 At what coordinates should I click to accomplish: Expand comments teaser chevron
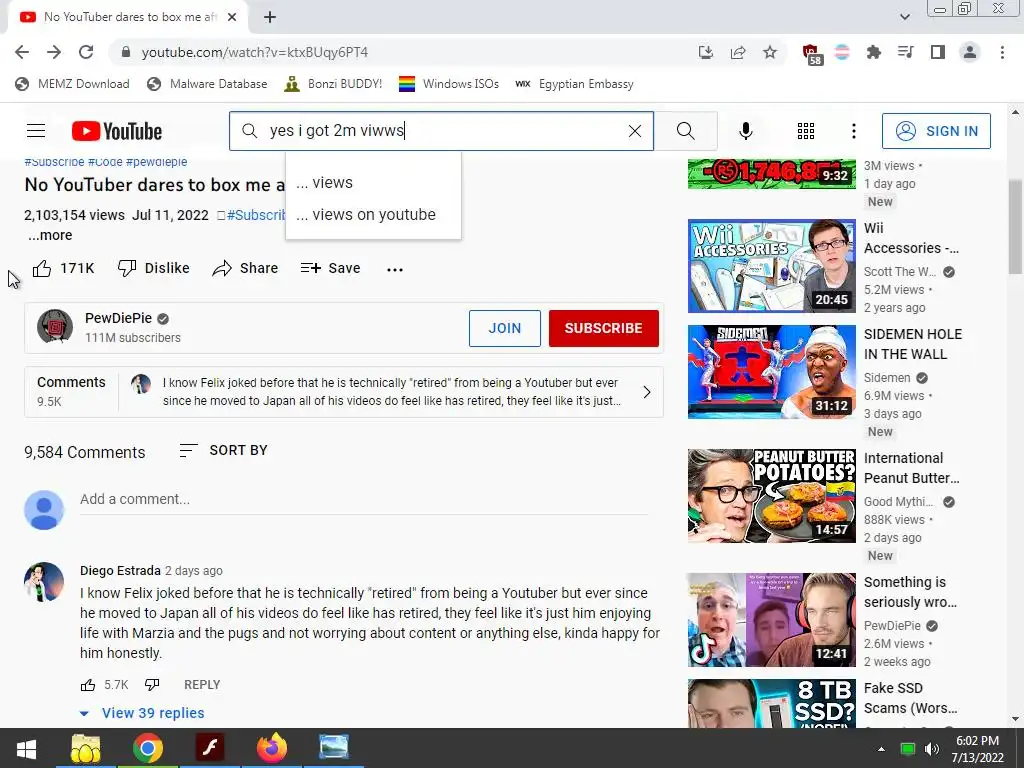(x=647, y=392)
